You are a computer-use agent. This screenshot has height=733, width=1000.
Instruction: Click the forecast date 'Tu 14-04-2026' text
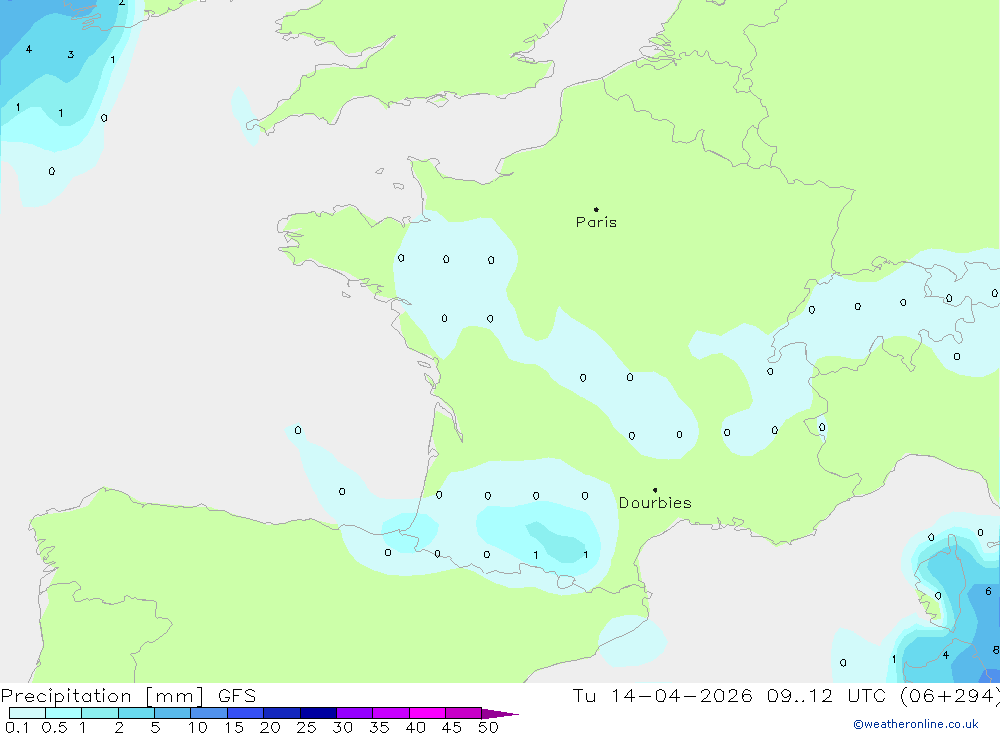click(x=662, y=695)
